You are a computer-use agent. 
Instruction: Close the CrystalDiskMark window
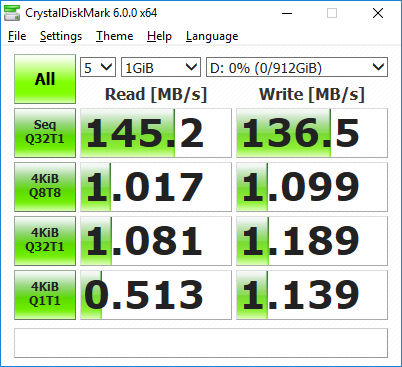point(378,13)
